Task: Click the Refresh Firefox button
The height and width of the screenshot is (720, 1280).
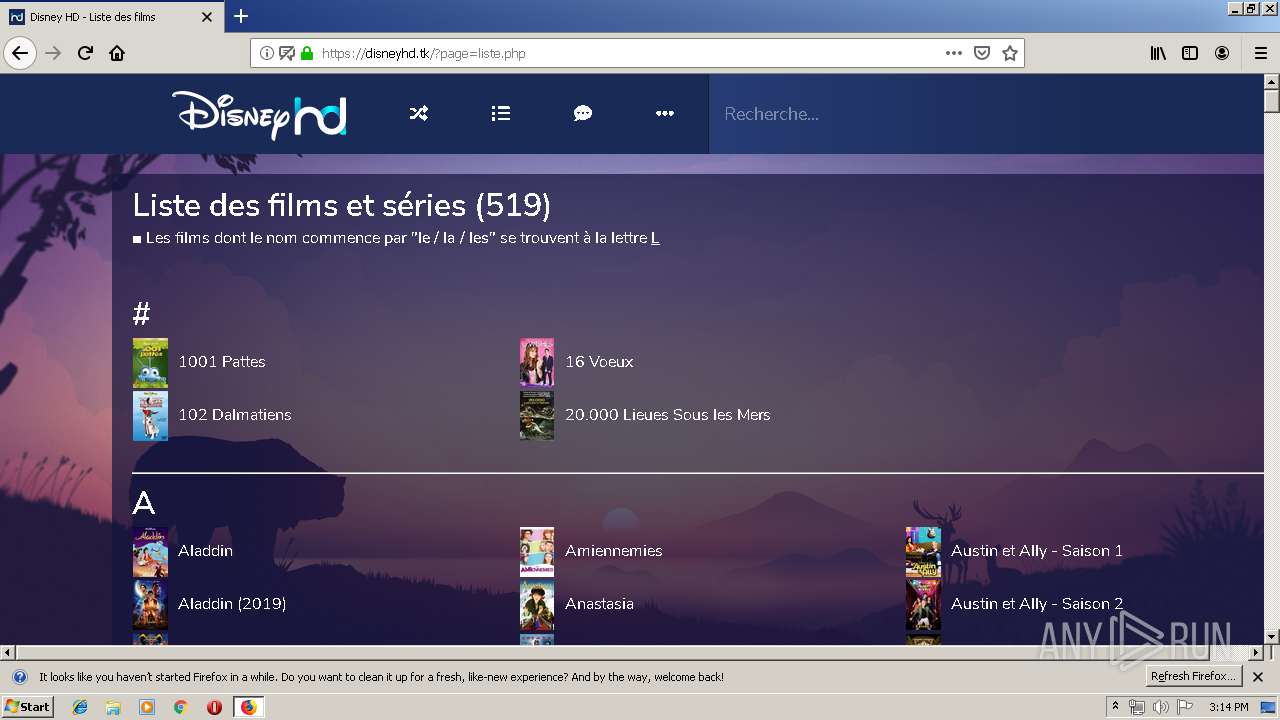Action: [x=1193, y=676]
